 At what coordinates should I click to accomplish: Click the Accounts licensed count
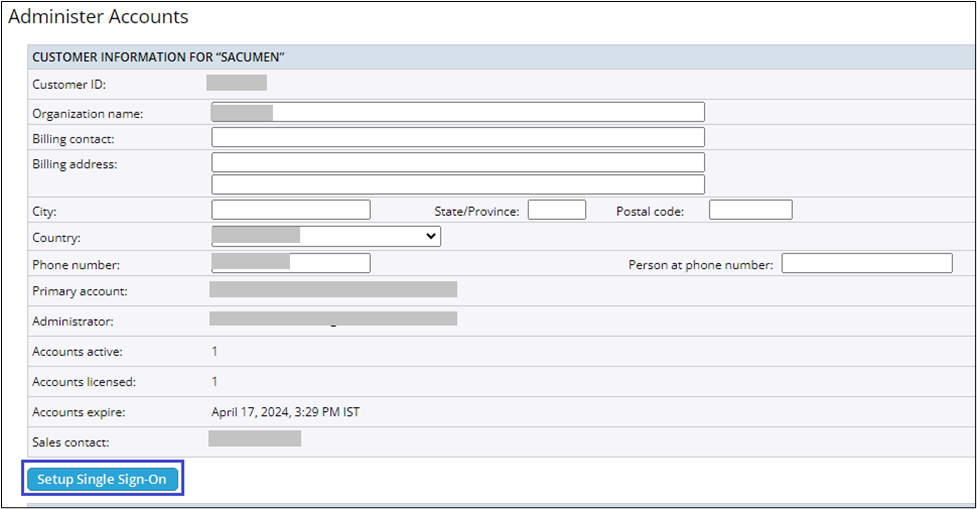point(215,381)
